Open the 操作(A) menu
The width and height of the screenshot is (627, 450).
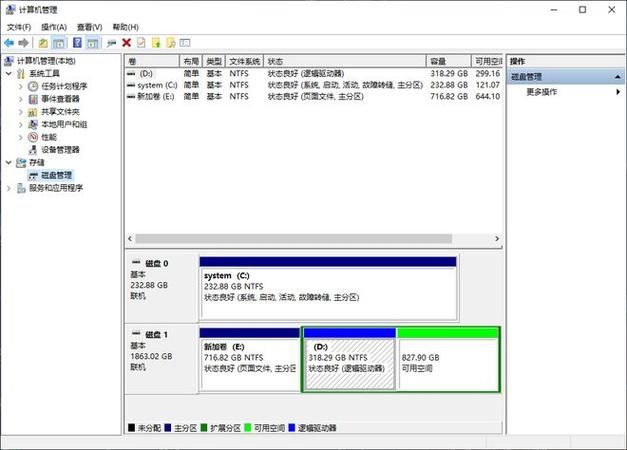54,27
